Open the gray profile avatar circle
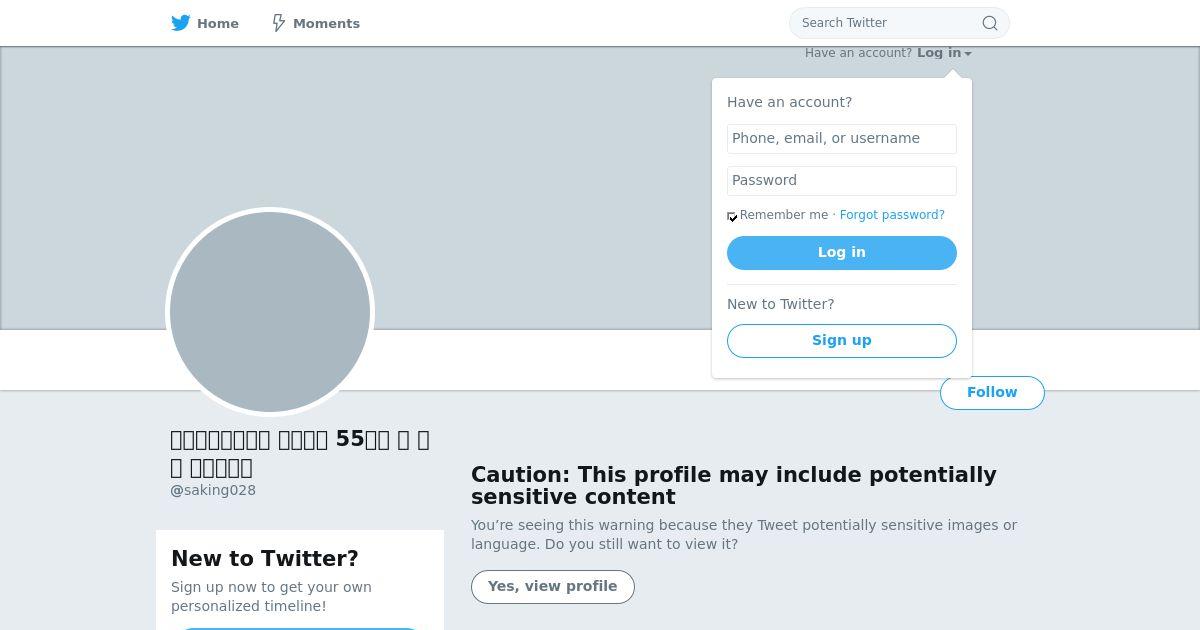 (270, 311)
